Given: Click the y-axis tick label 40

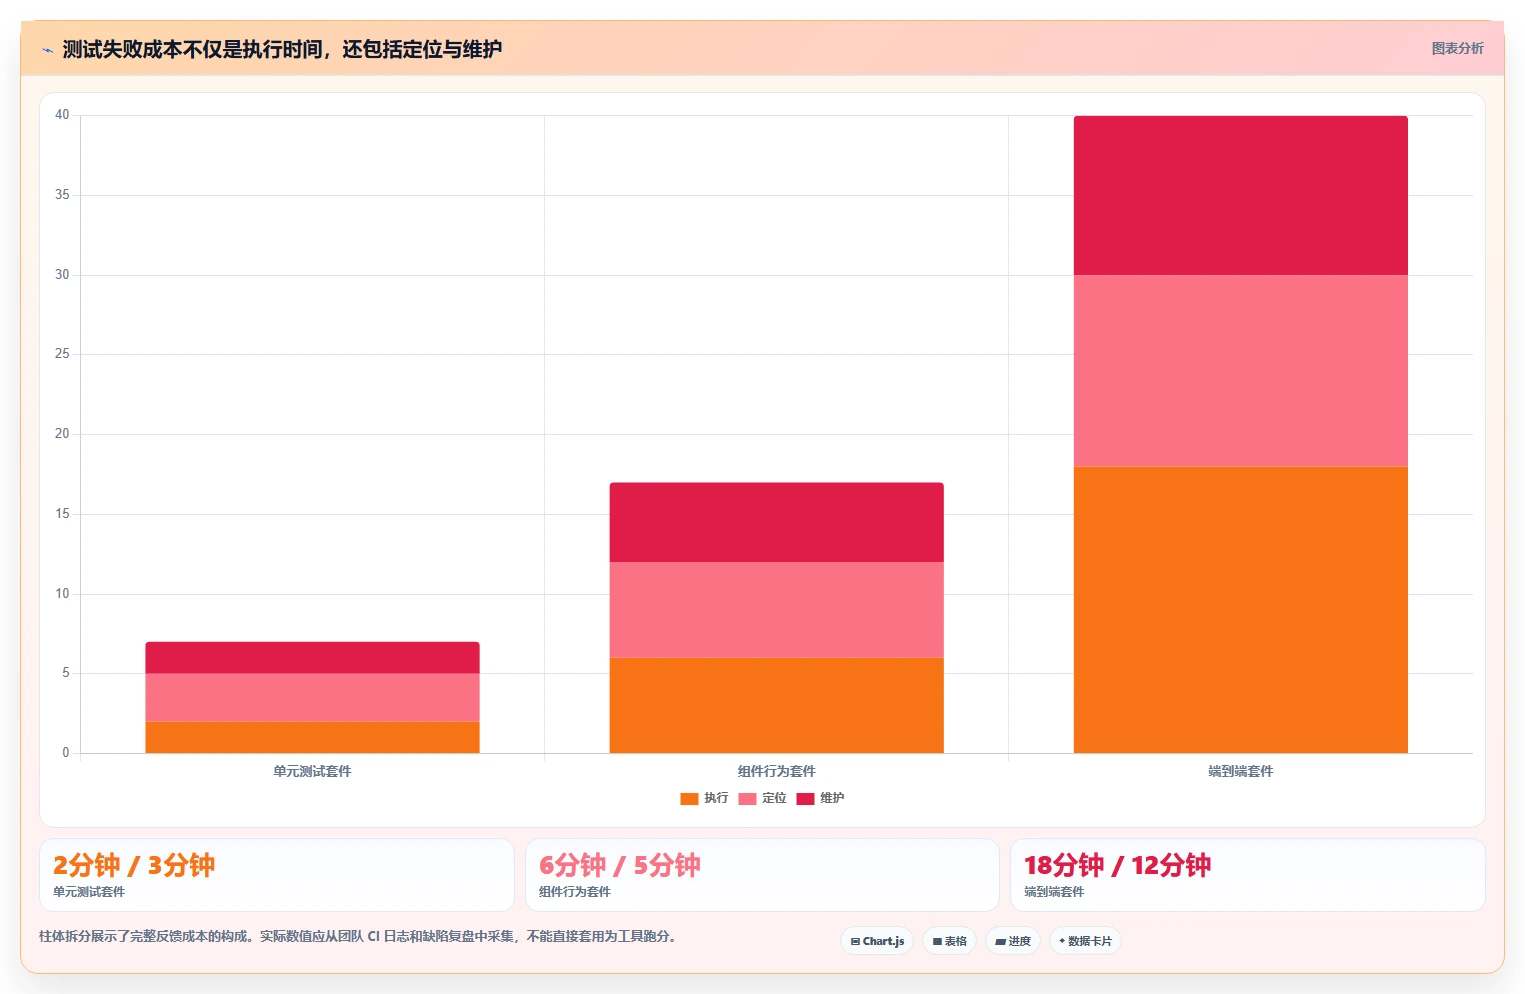Looking at the screenshot, I should pos(62,115).
